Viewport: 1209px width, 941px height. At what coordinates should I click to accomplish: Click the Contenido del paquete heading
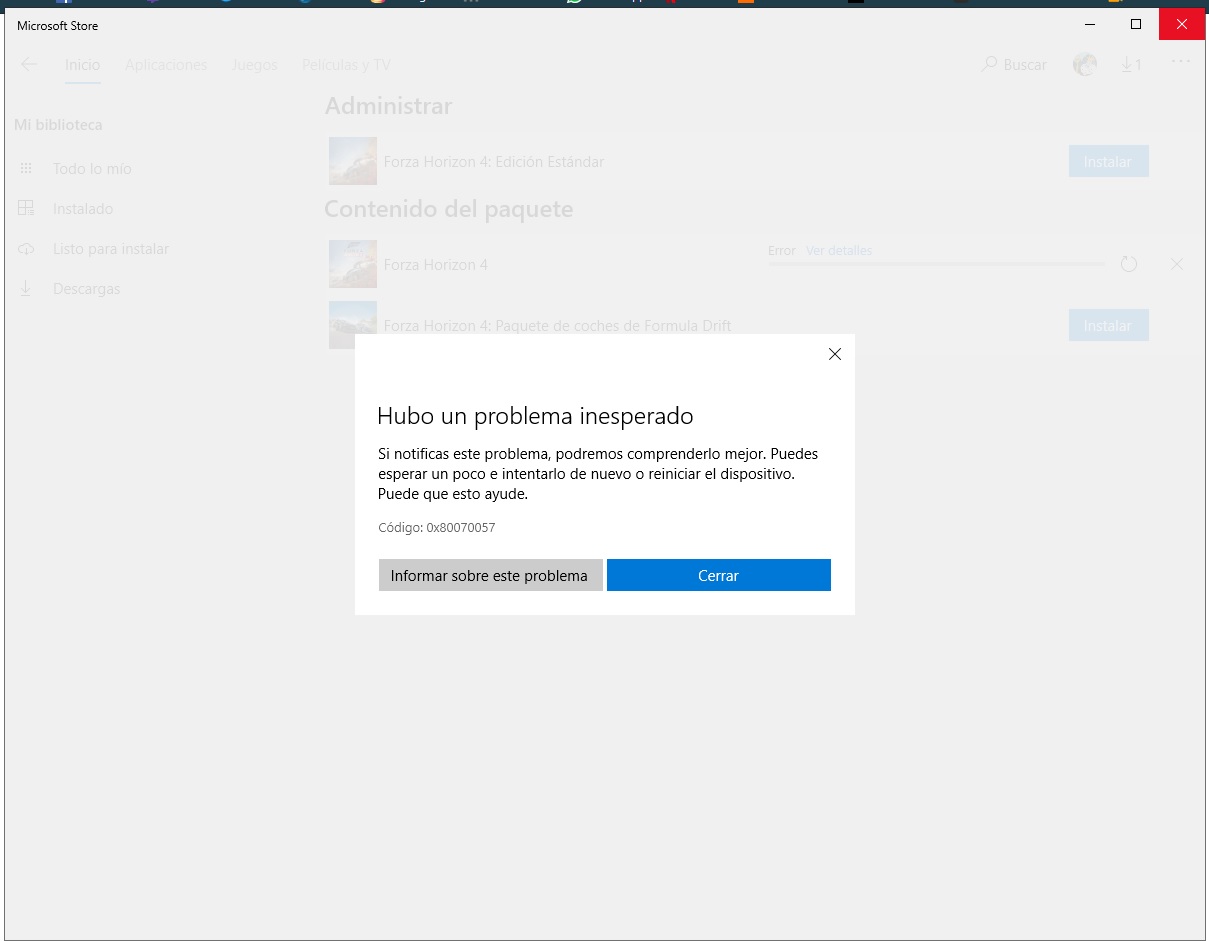449,209
